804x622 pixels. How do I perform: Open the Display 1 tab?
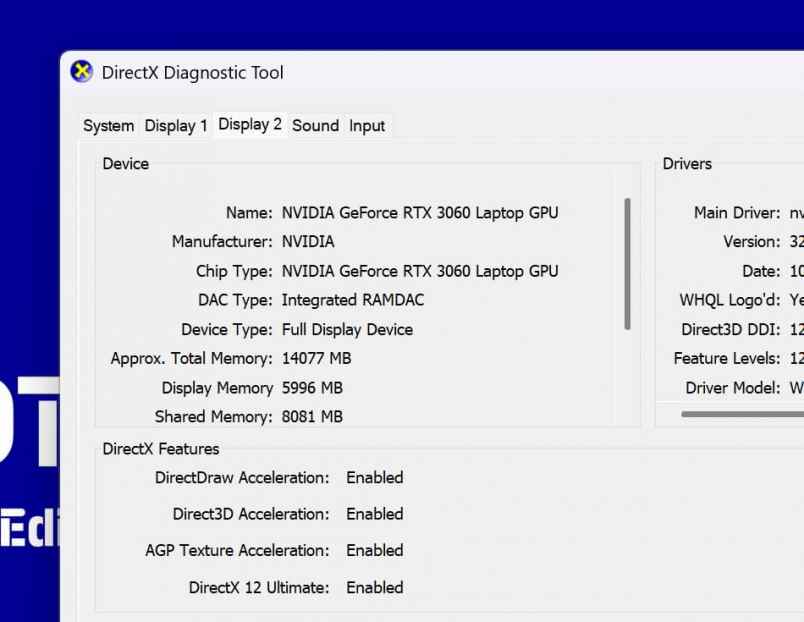tap(176, 126)
